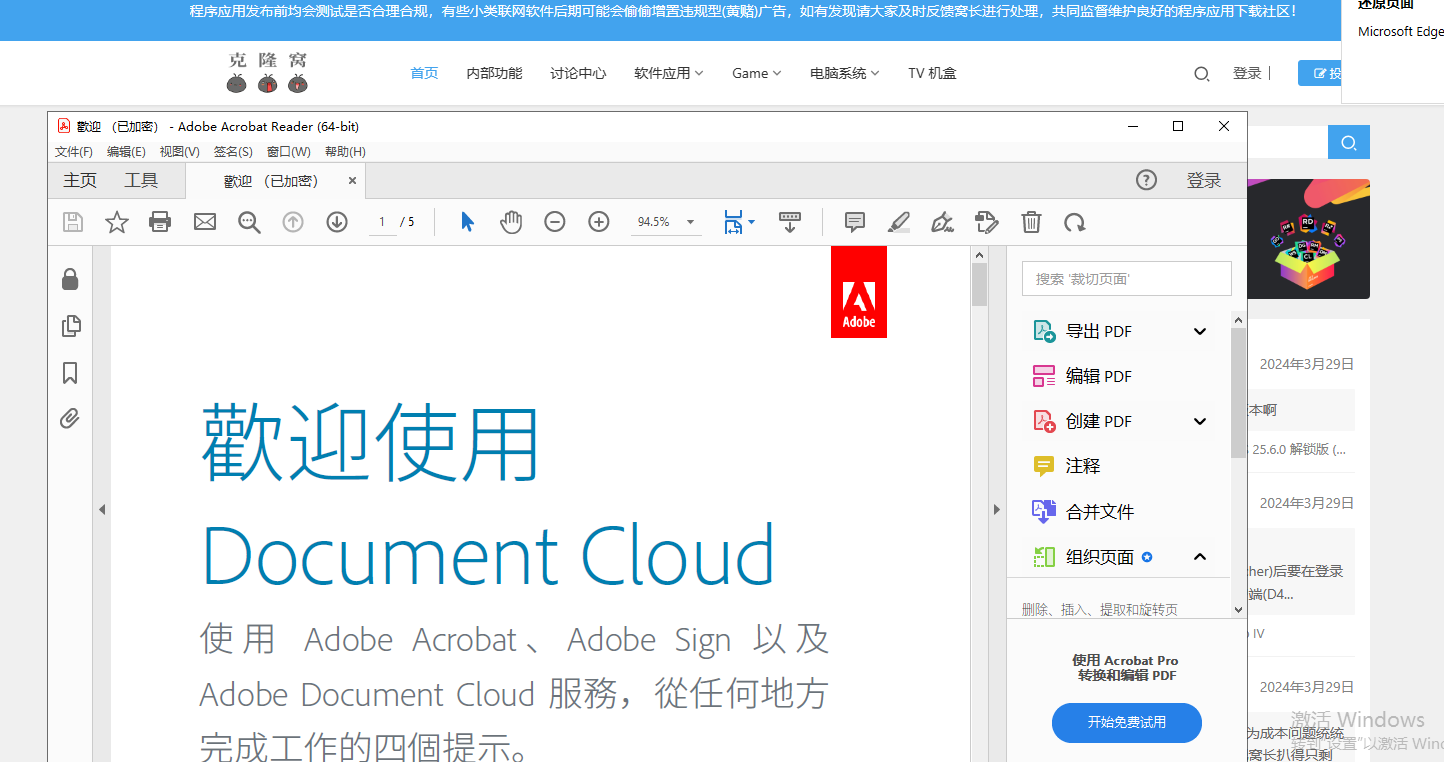Click the edit page toolbar icon
This screenshot has width=1444, height=762.
pyautogui.click(x=987, y=222)
